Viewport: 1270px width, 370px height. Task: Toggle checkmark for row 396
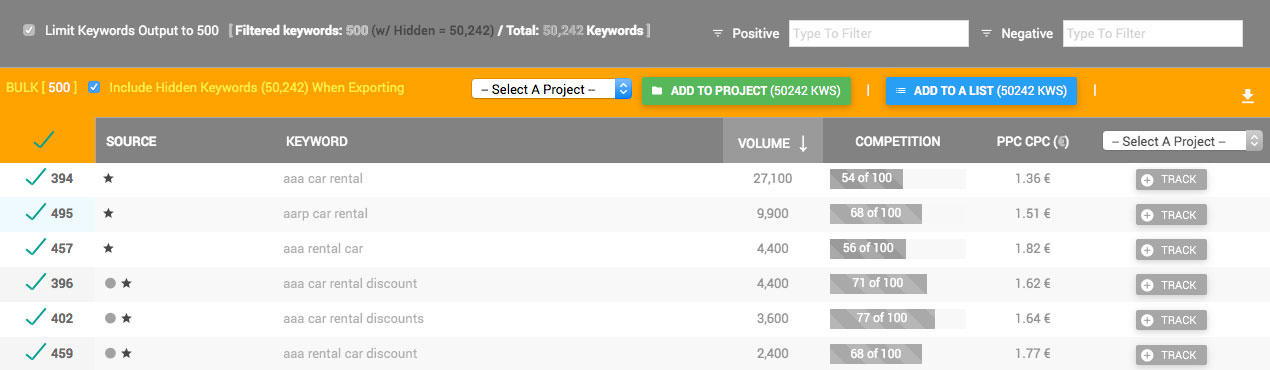point(36,283)
